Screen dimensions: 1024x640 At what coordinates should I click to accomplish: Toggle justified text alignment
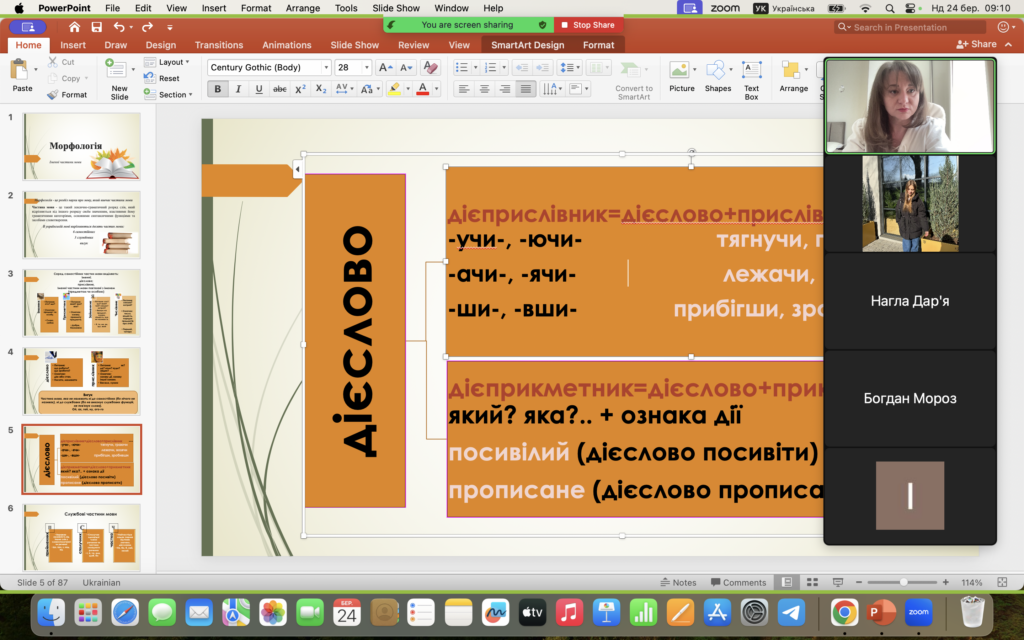coord(526,89)
